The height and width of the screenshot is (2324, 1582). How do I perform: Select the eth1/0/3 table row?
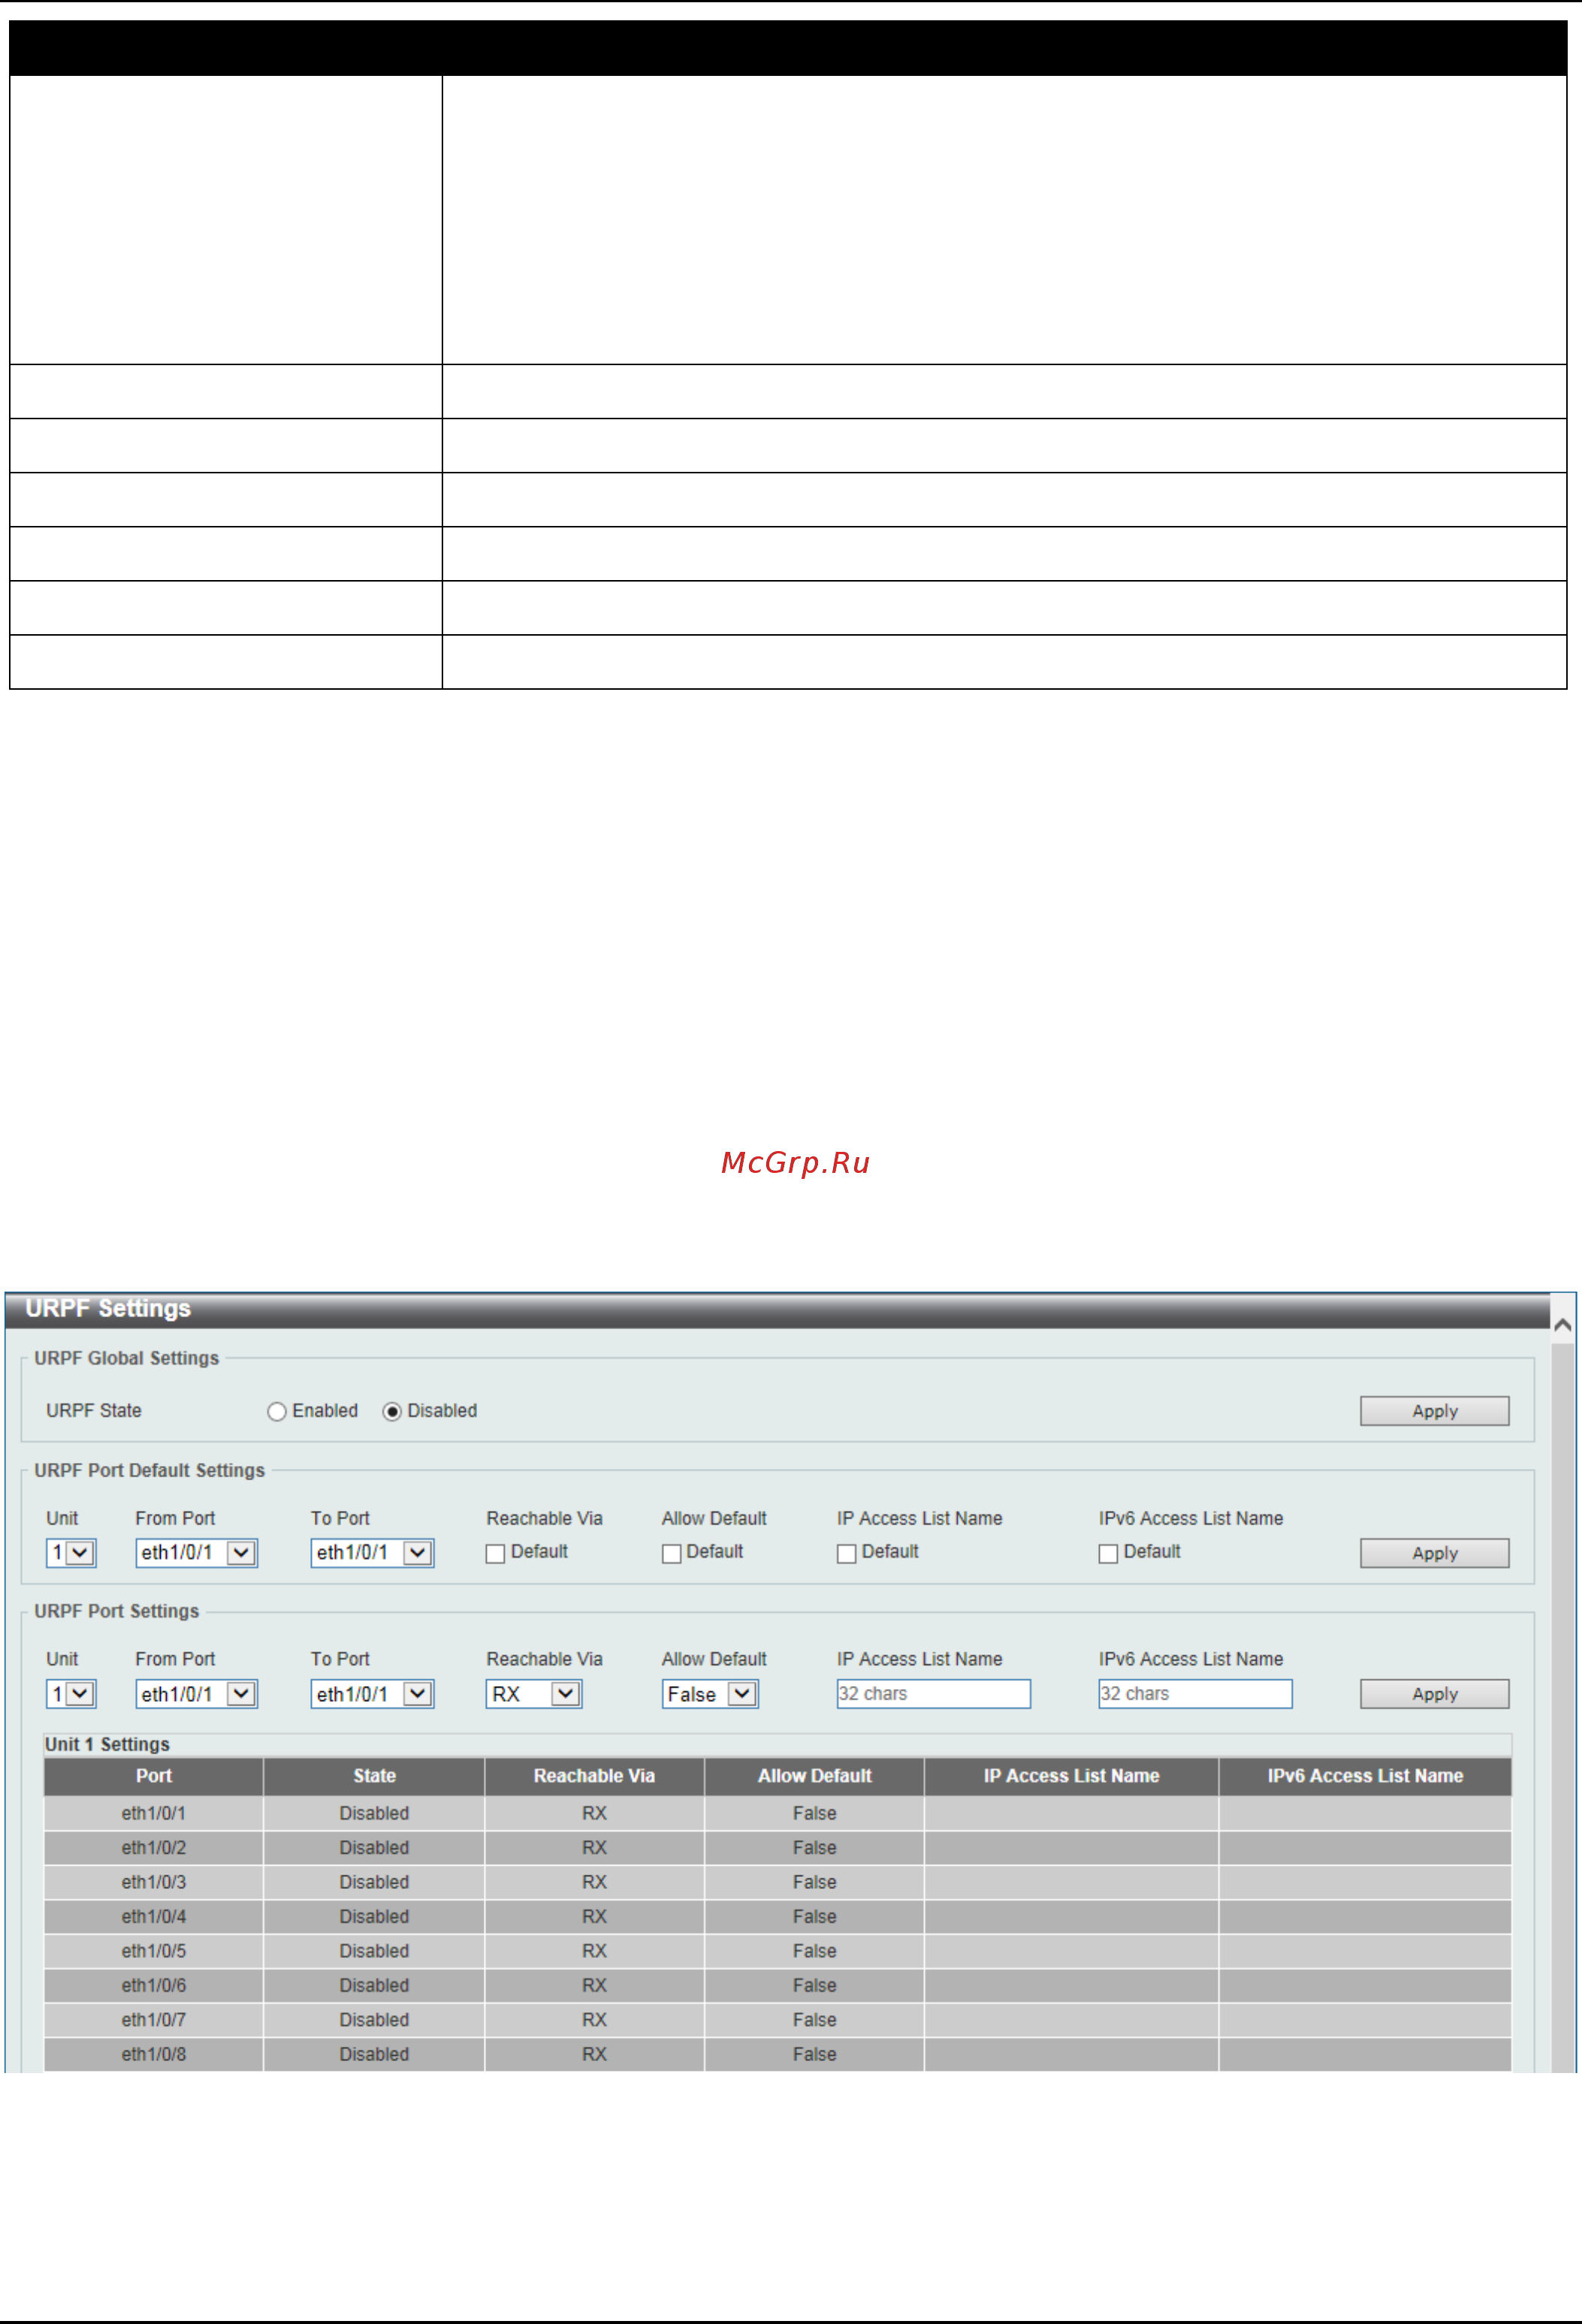(777, 1883)
